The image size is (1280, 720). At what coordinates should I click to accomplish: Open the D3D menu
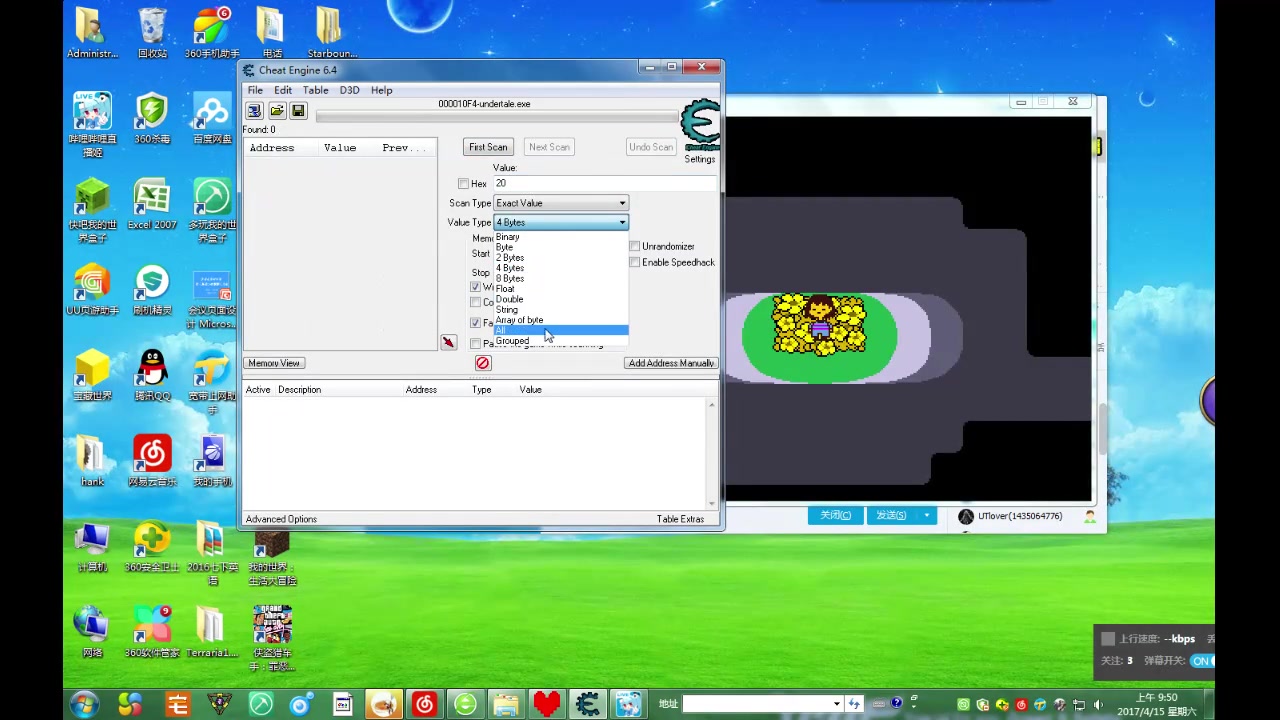pos(349,90)
